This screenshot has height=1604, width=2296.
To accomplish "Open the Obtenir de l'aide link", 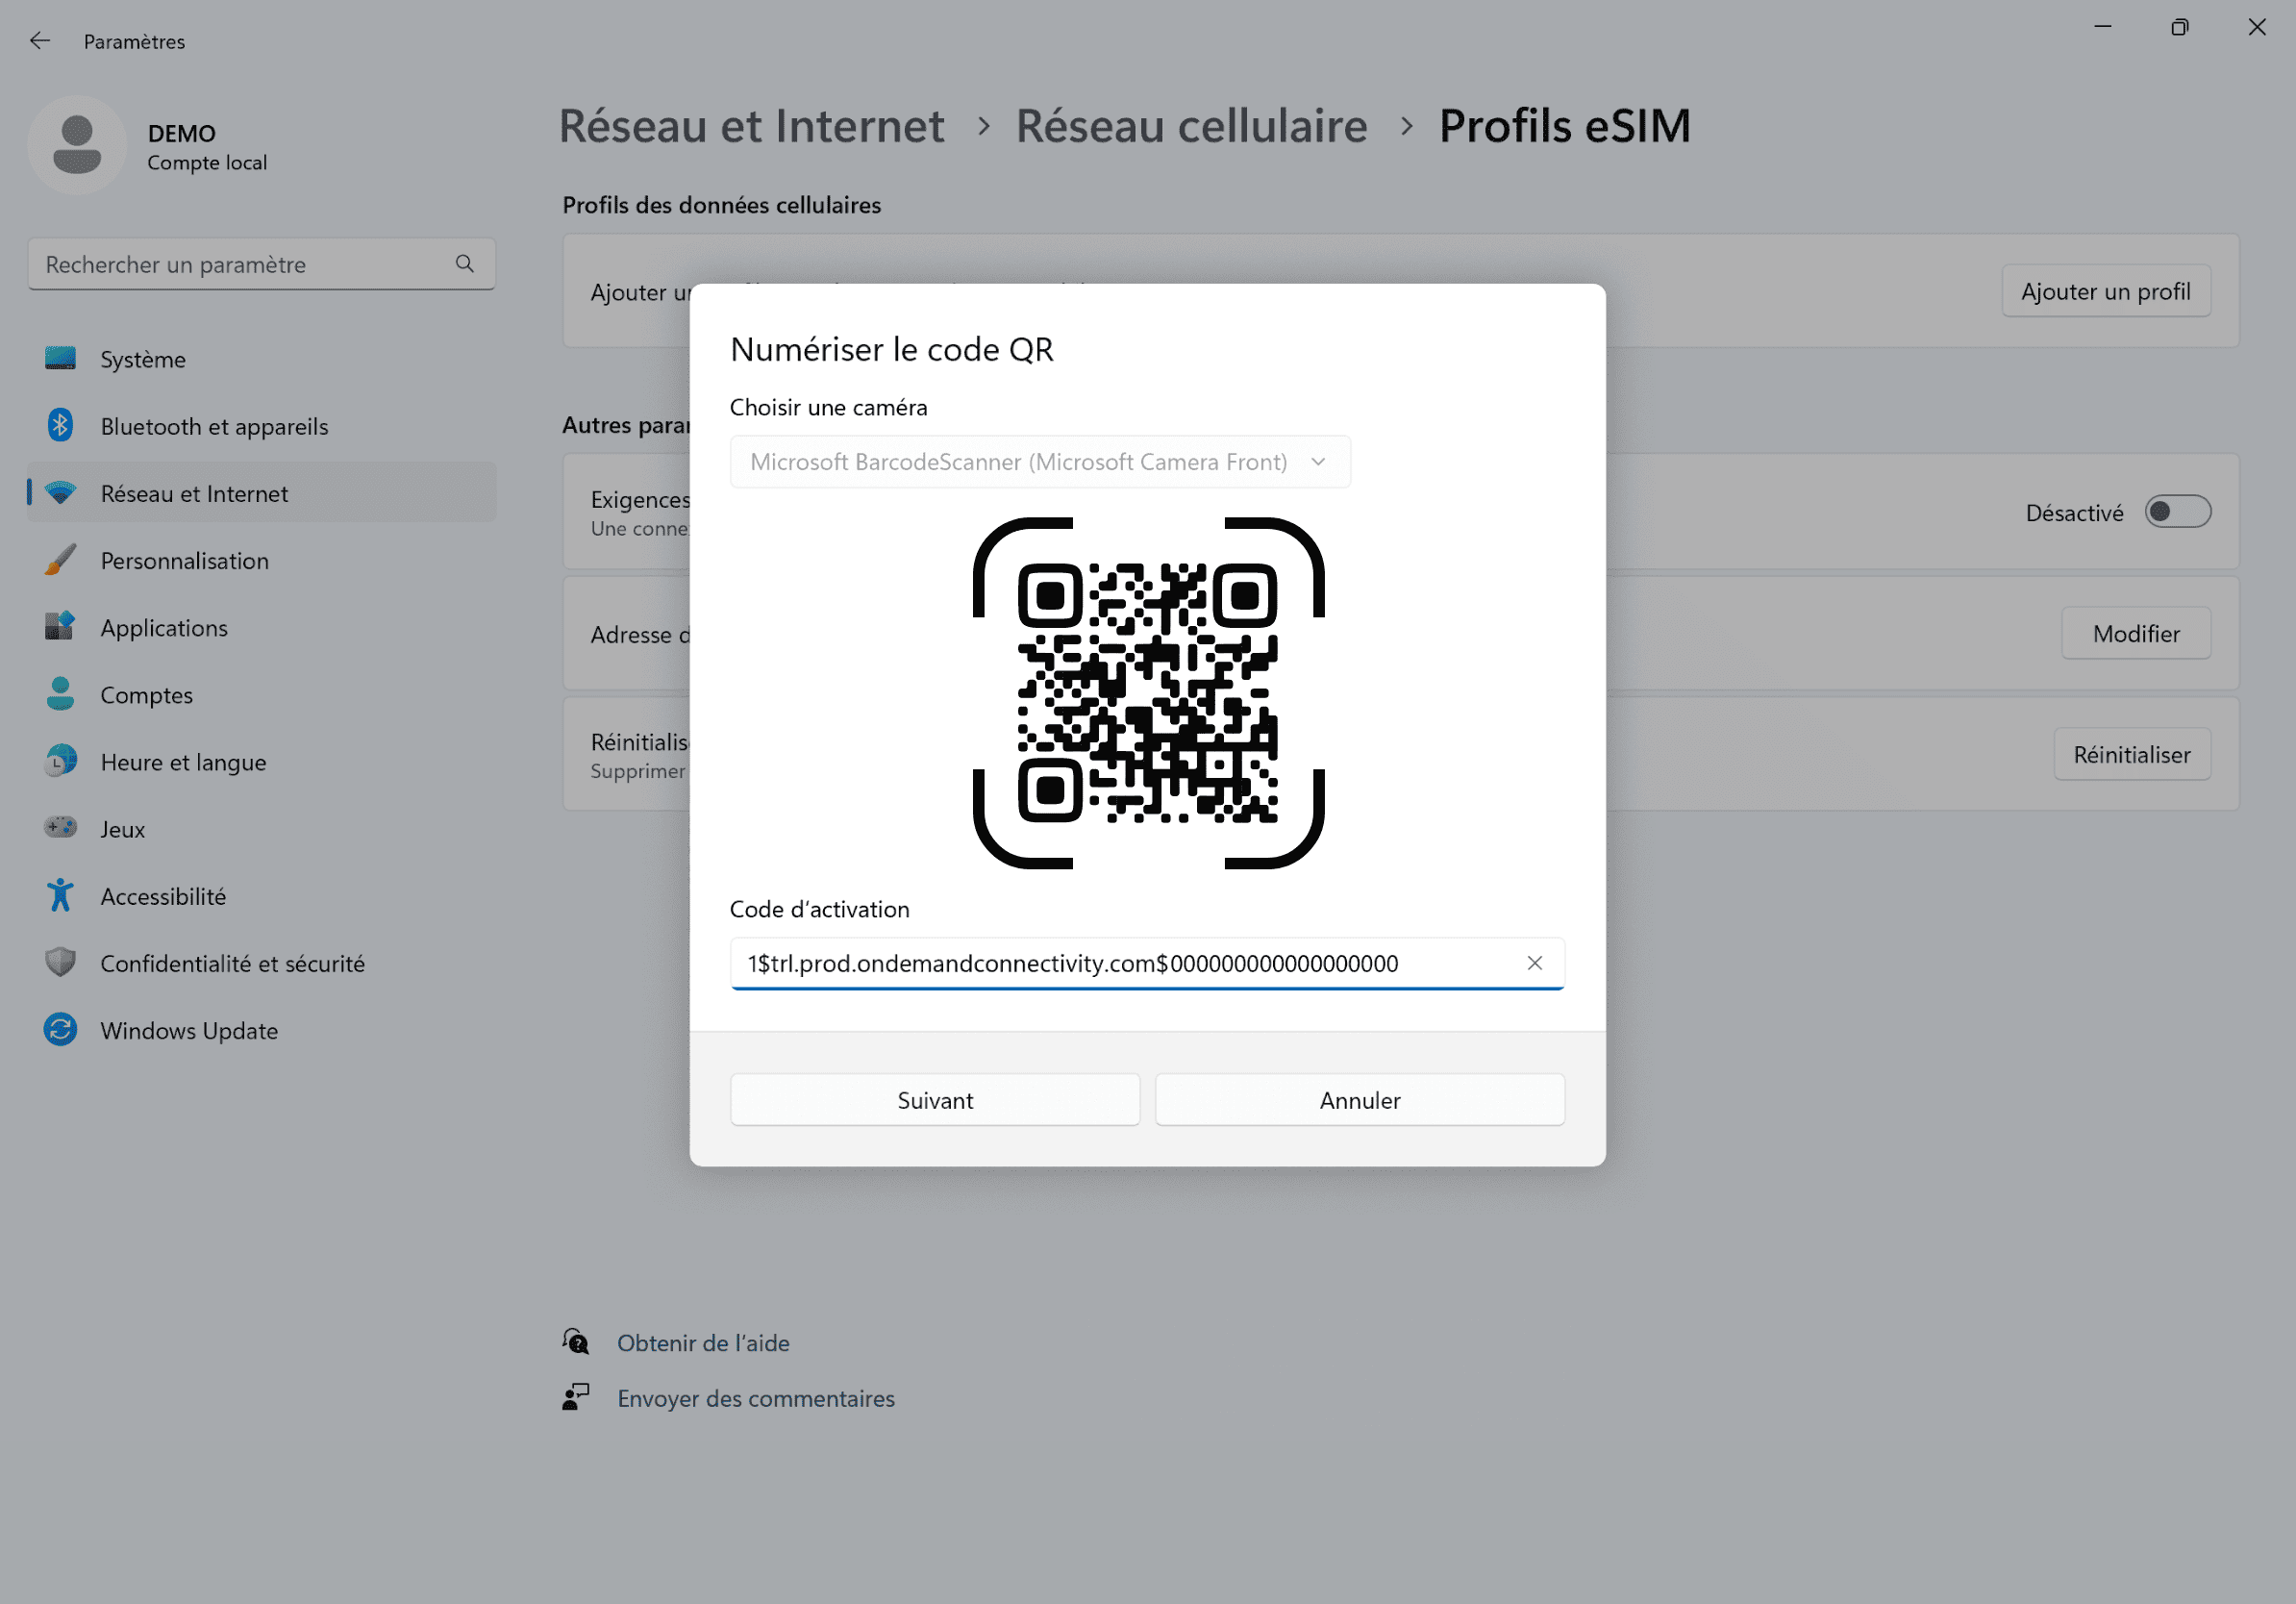I will point(703,1342).
